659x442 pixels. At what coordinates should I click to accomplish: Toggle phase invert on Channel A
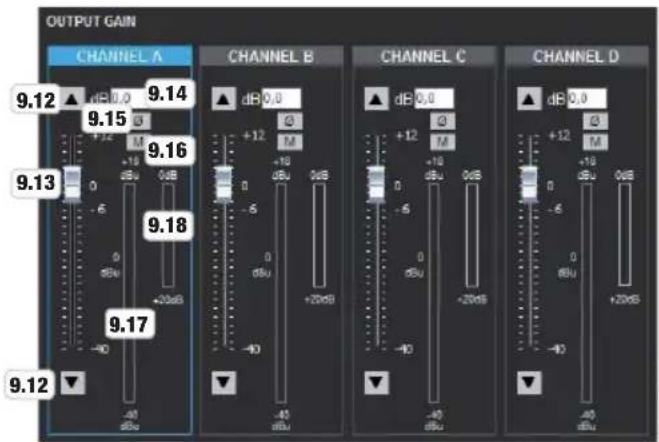[139, 121]
